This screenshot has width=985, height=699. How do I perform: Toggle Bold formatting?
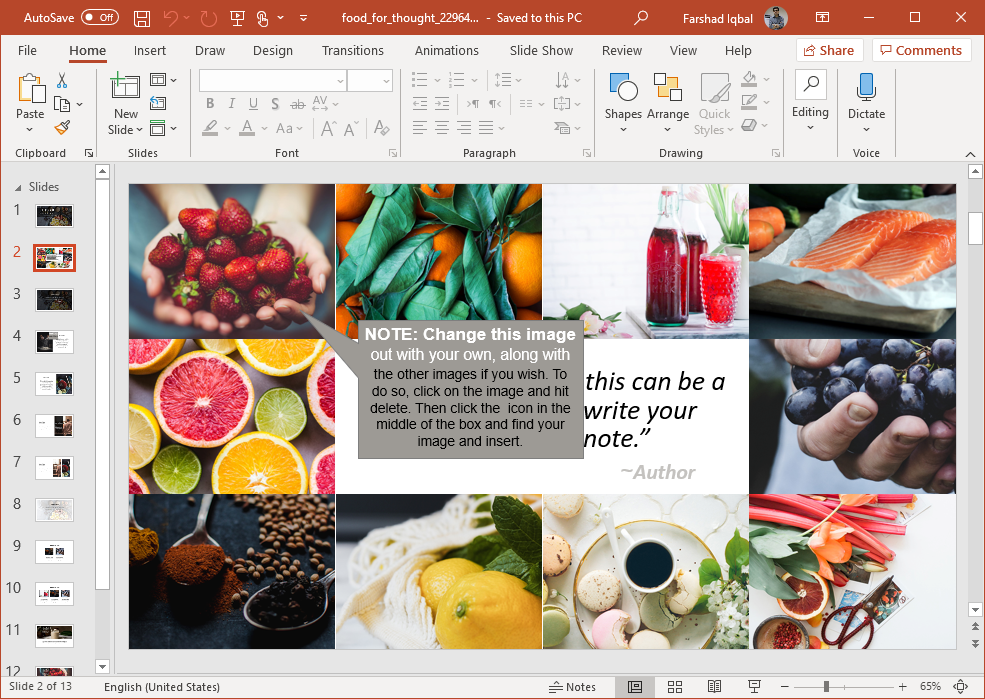click(x=210, y=104)
